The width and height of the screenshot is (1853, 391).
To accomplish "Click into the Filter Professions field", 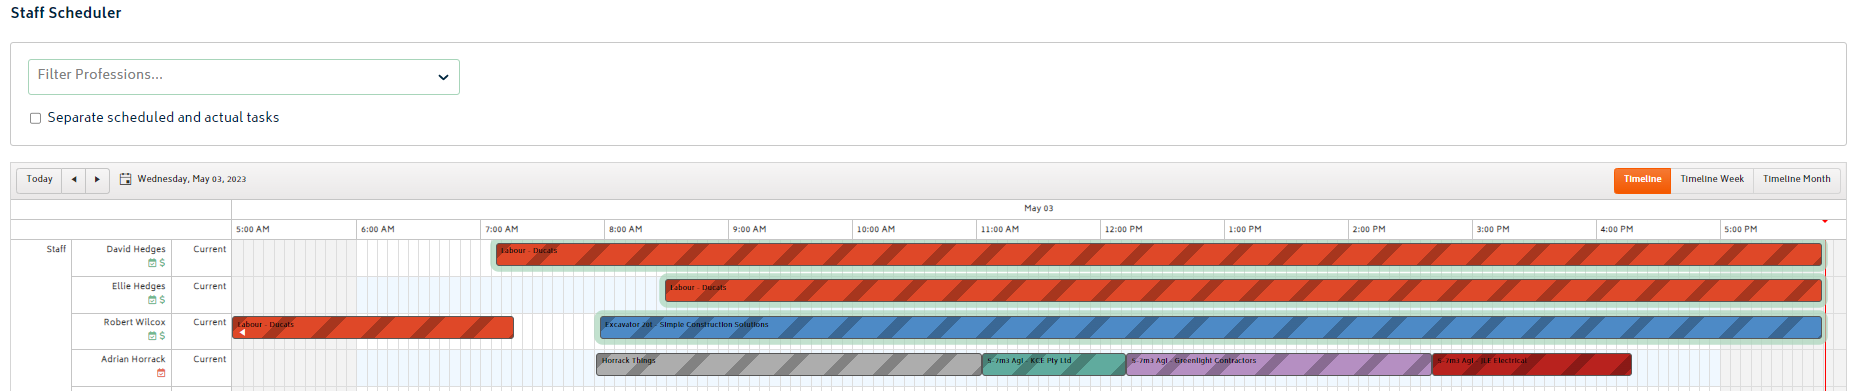I will pos(244,77).
